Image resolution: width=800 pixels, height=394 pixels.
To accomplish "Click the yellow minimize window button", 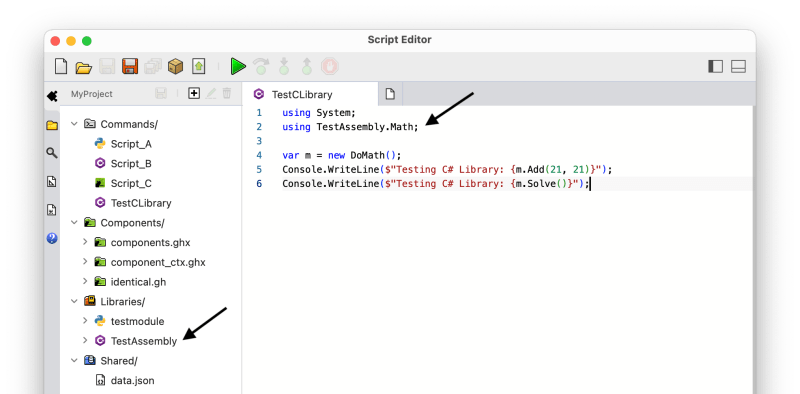I will tap(71, 41).
